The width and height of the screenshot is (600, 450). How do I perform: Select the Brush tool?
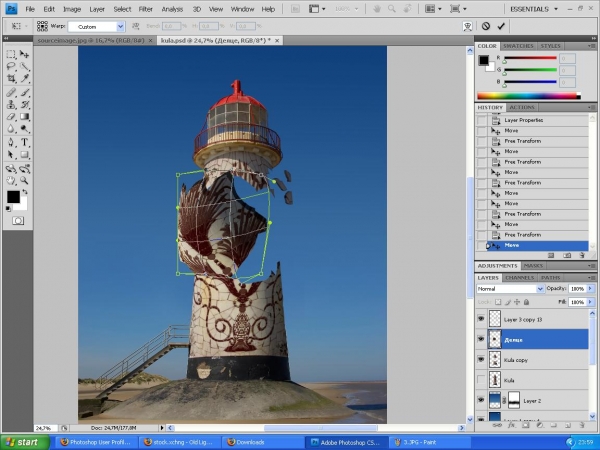pos(24,92)
